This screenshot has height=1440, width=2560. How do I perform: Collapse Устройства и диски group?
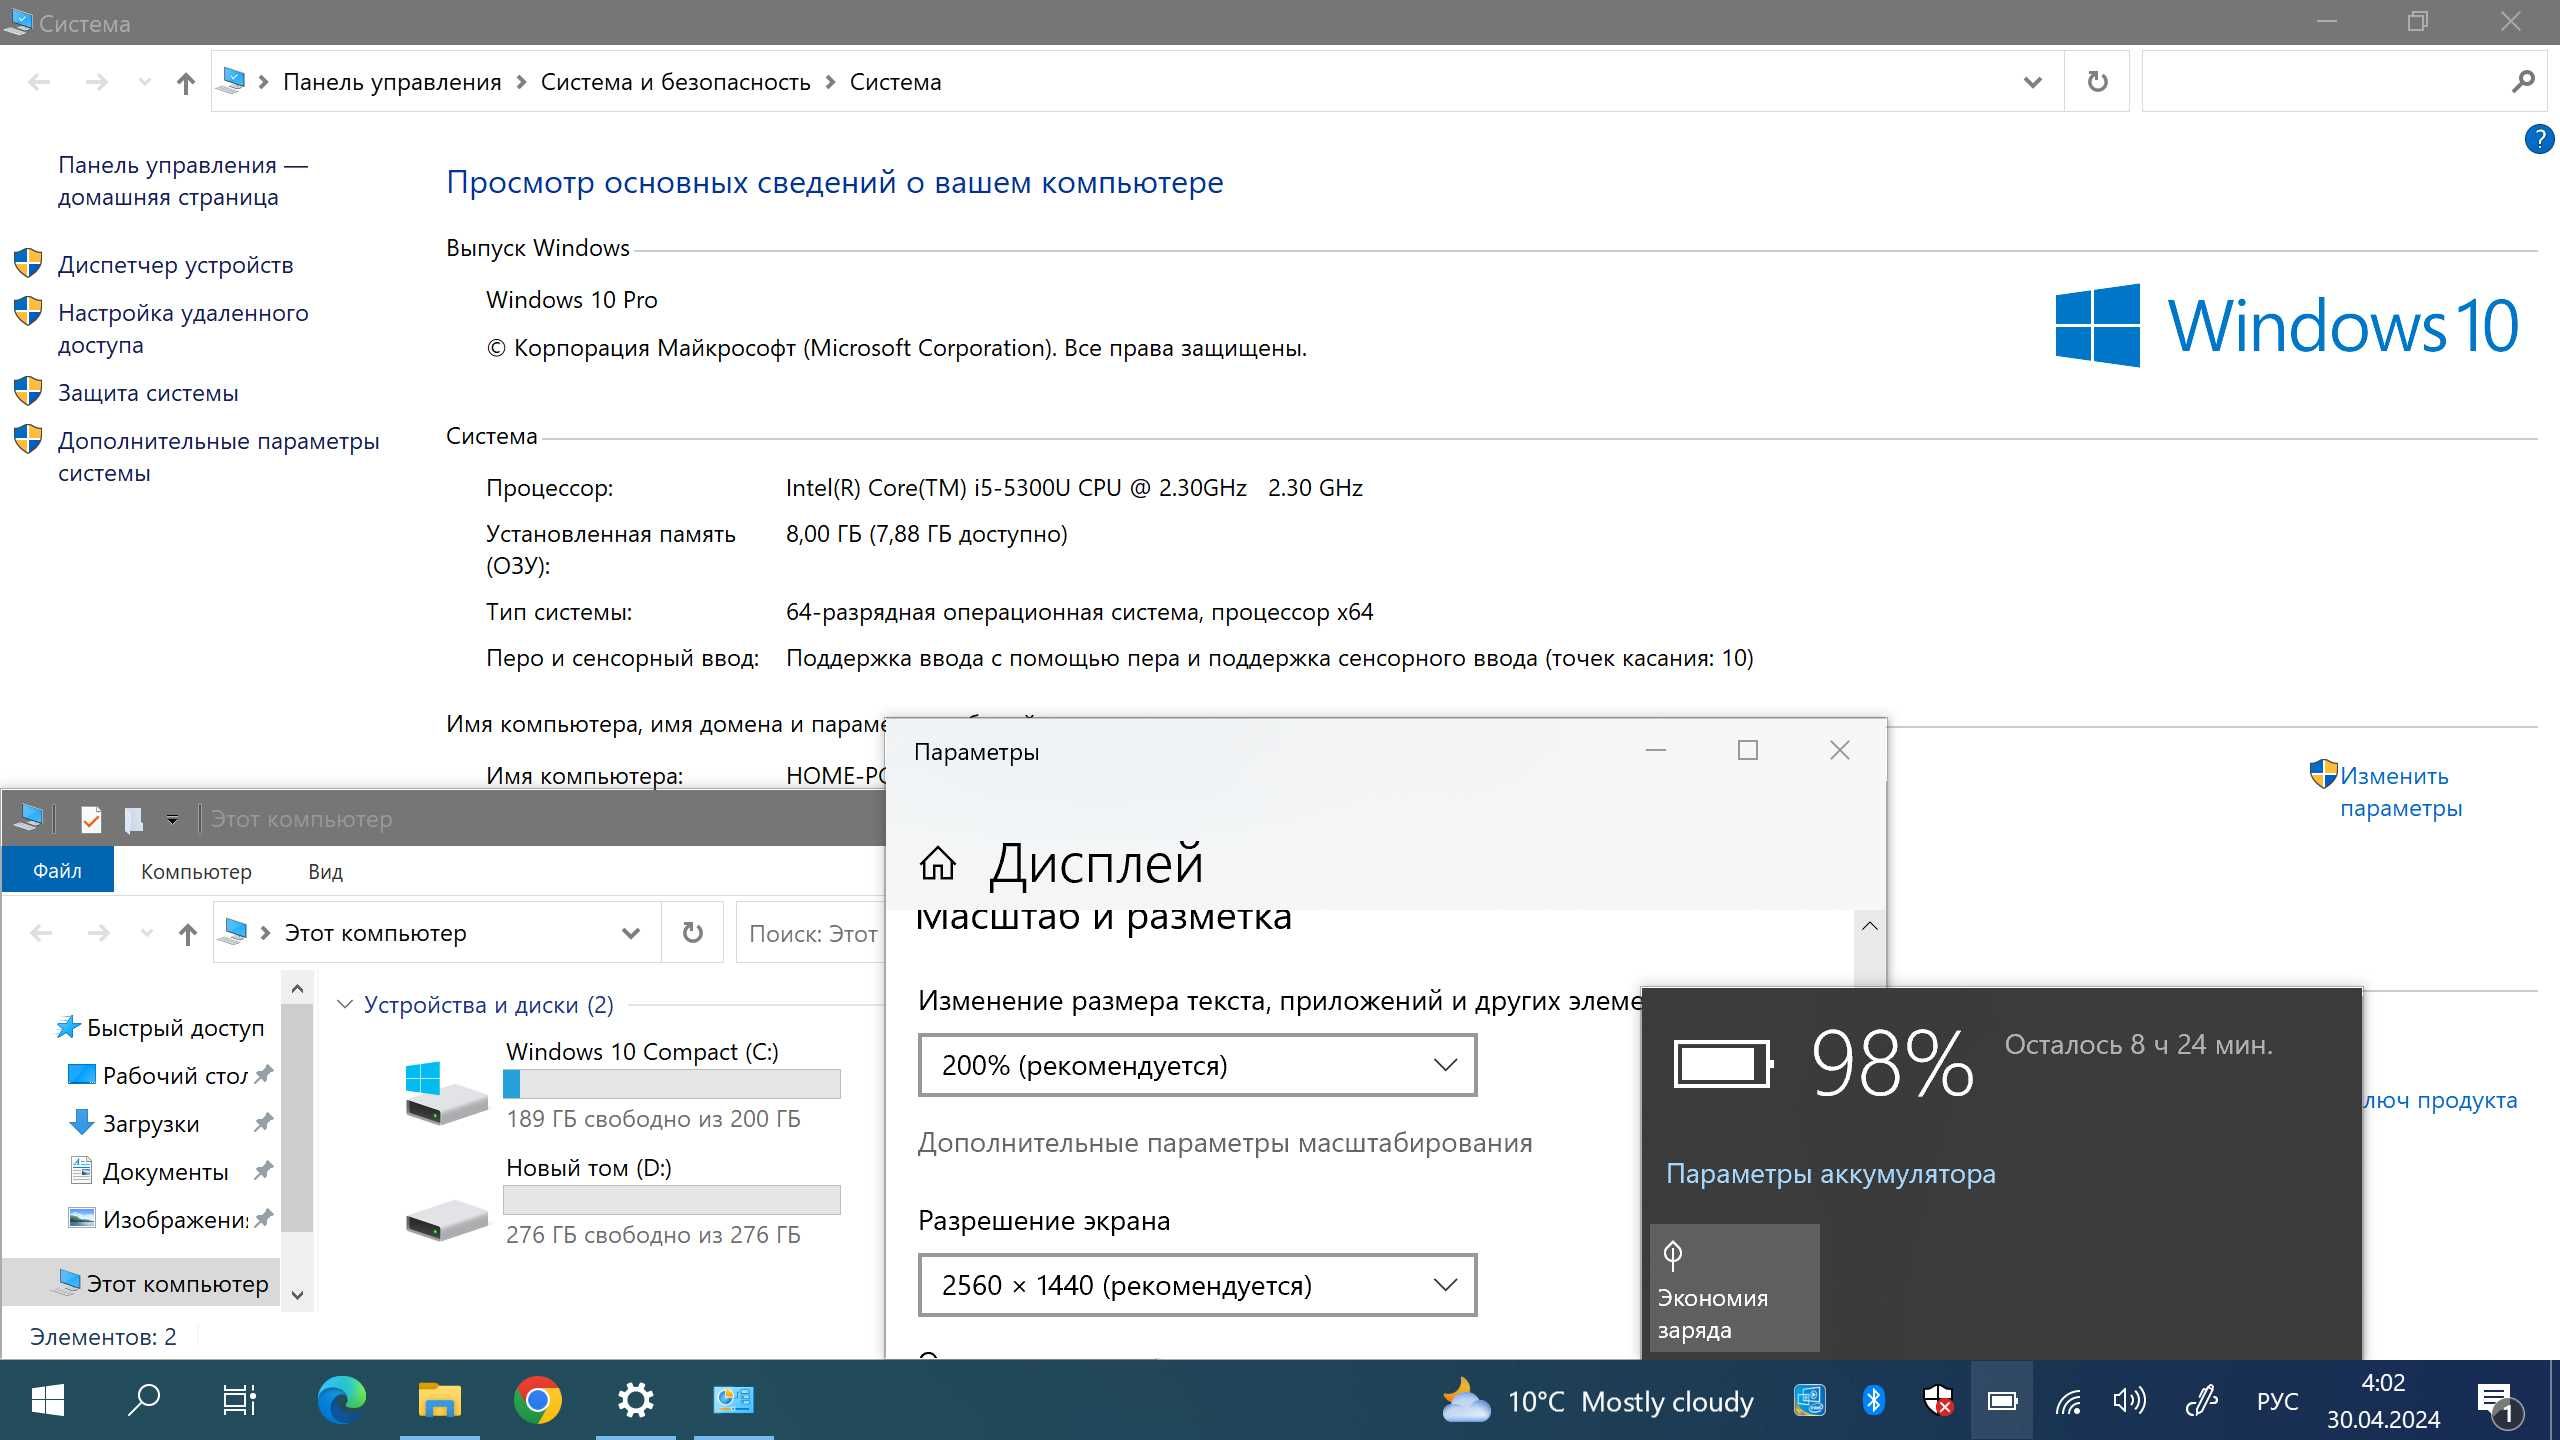(345, 1004)
